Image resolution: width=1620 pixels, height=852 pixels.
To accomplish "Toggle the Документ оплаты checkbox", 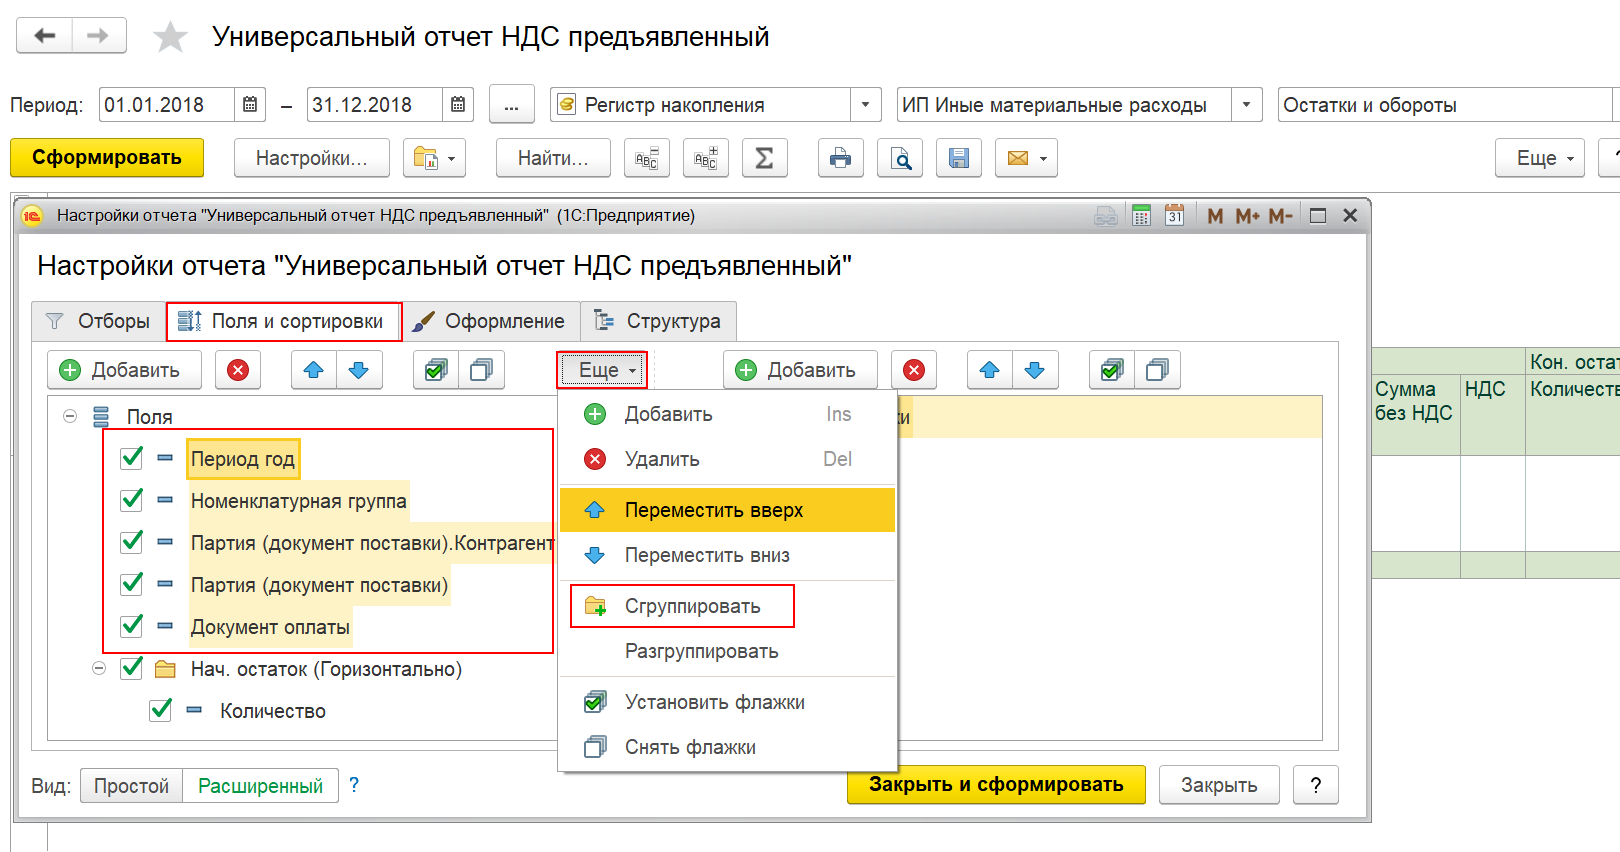I will coord(131,626).
